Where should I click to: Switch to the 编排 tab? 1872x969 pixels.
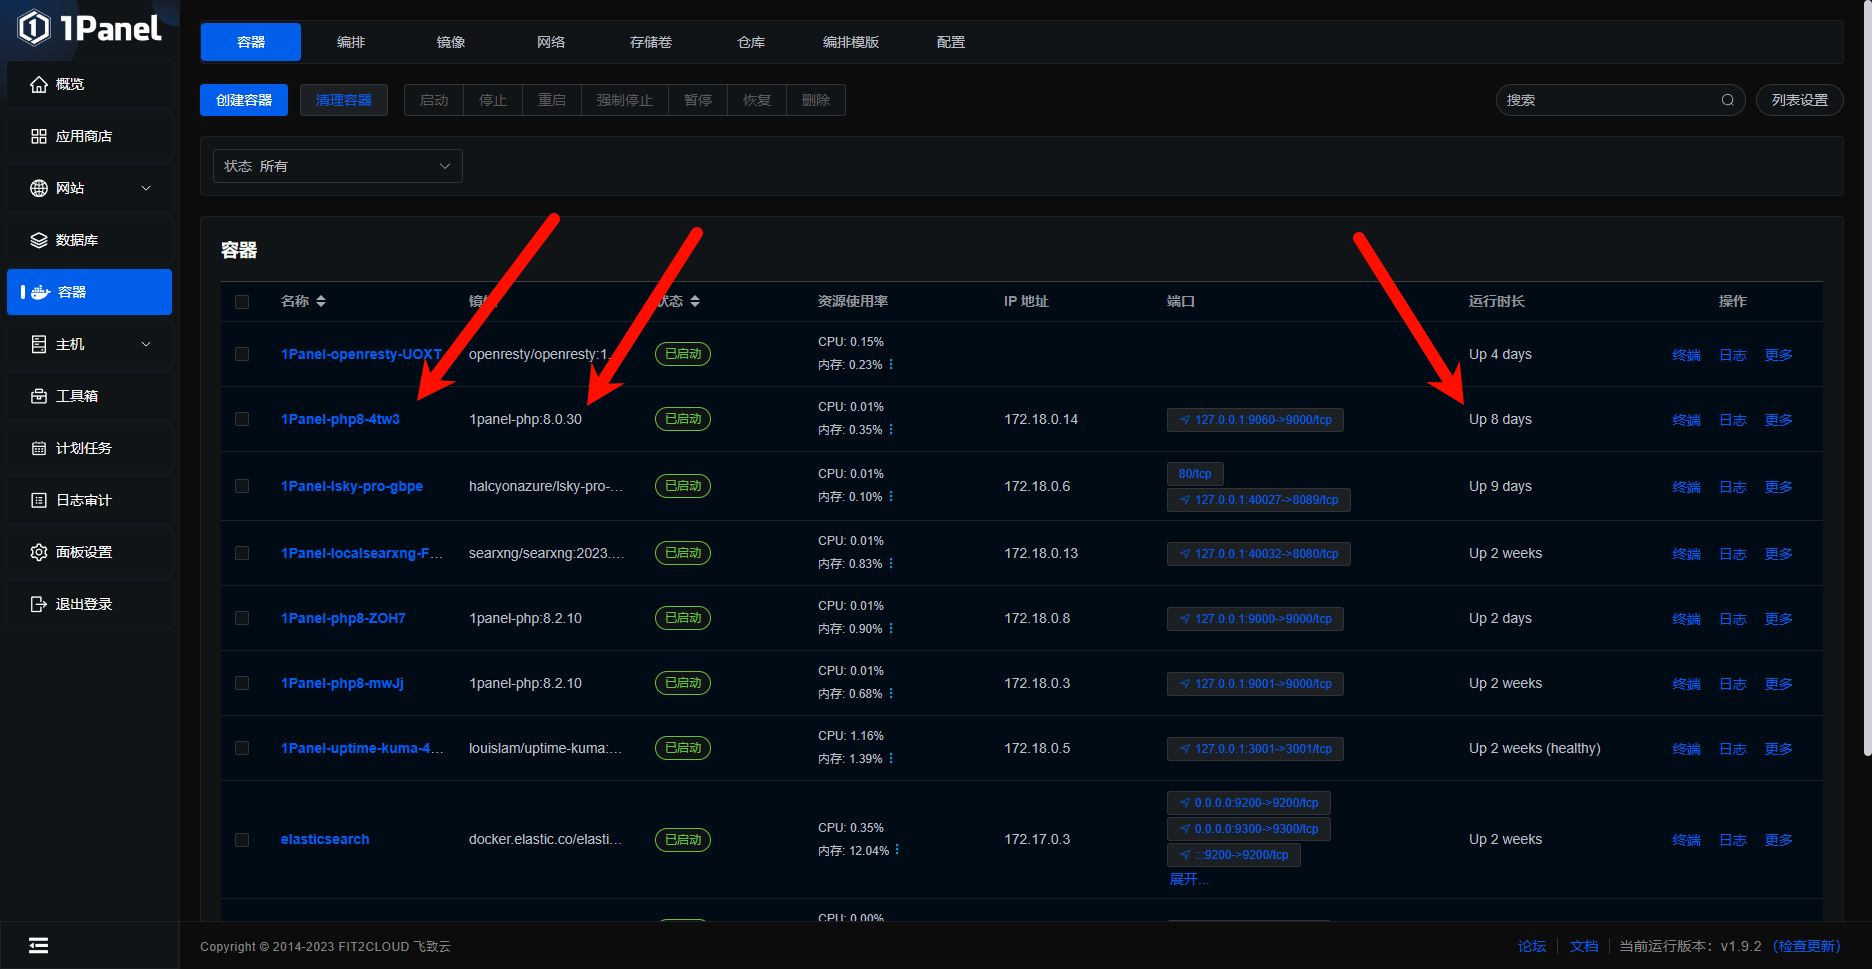pyautogui.click(x=351, y=42)
